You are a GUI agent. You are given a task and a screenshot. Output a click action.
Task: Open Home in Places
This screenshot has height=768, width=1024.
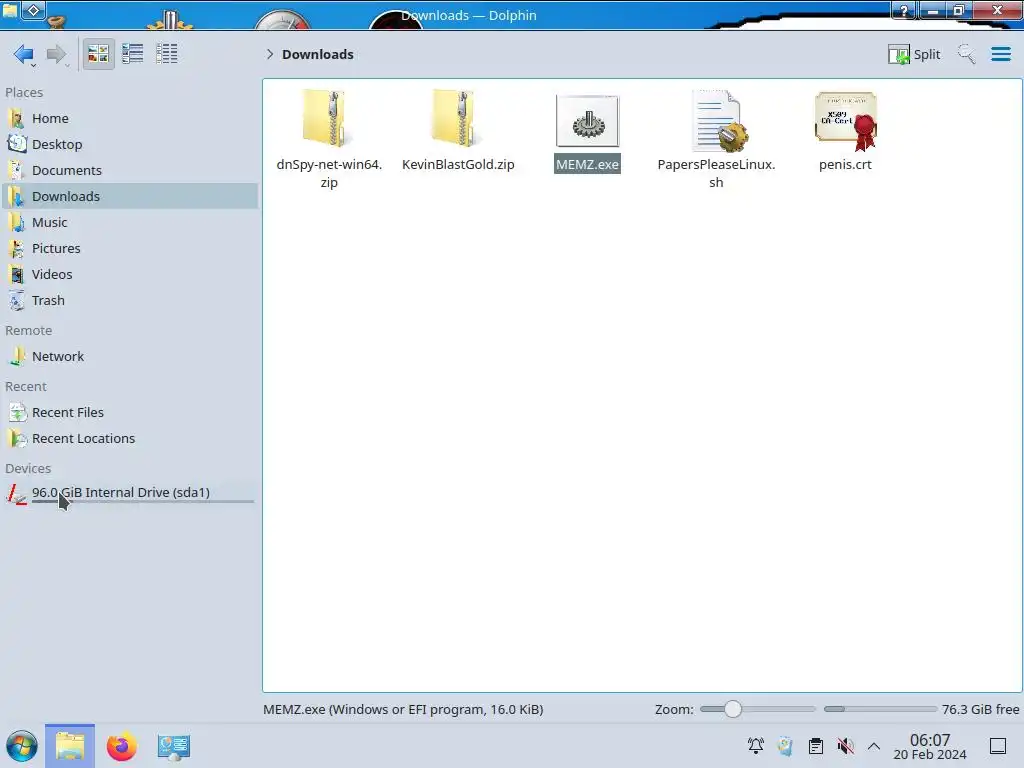pos(129,118)
